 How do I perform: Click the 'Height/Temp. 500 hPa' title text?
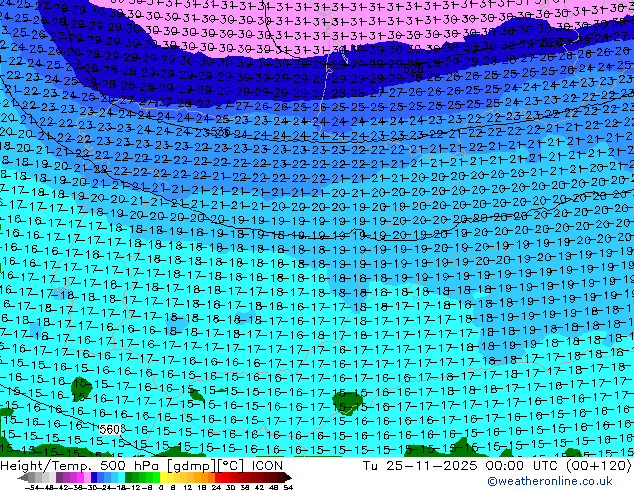80,465
